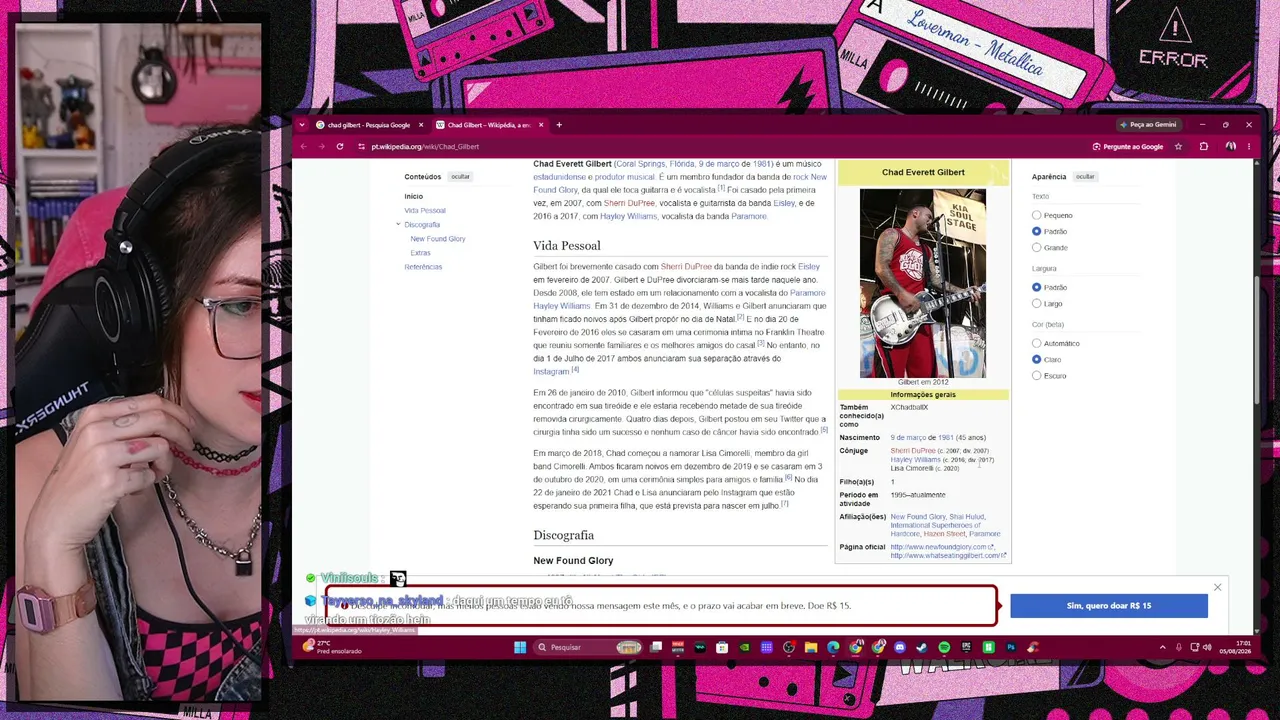Go to Referências in the contents
This screenshot has width=1280, height=720.
423,267
